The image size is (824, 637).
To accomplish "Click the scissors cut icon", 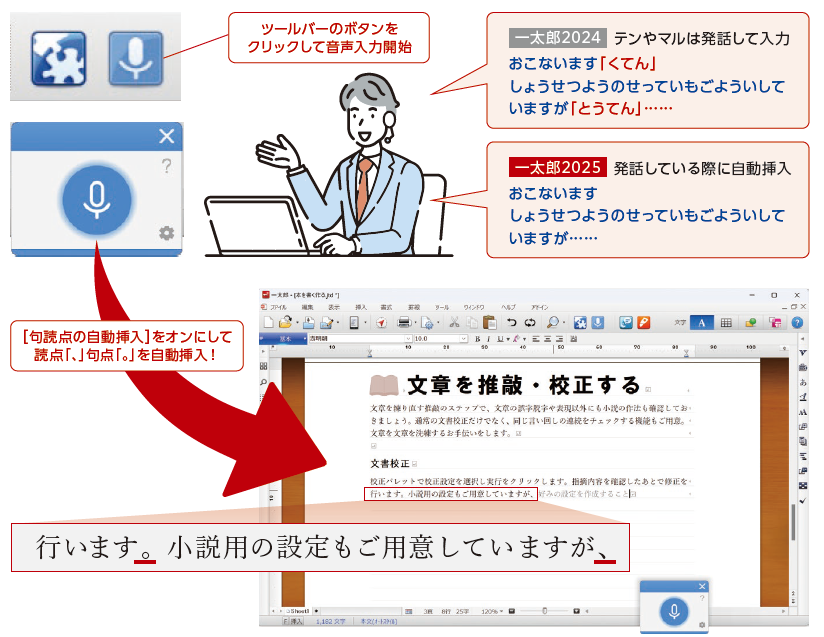I will click(455, 323).
